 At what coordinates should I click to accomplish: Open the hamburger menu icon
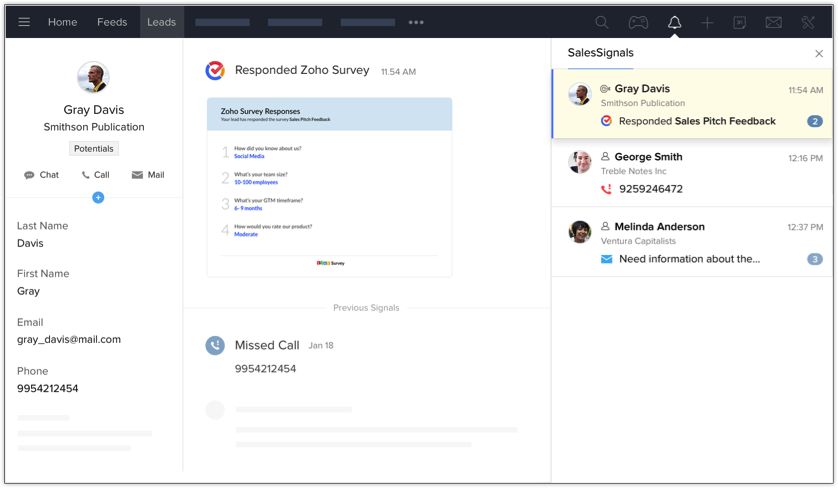[x=24, y=22]
